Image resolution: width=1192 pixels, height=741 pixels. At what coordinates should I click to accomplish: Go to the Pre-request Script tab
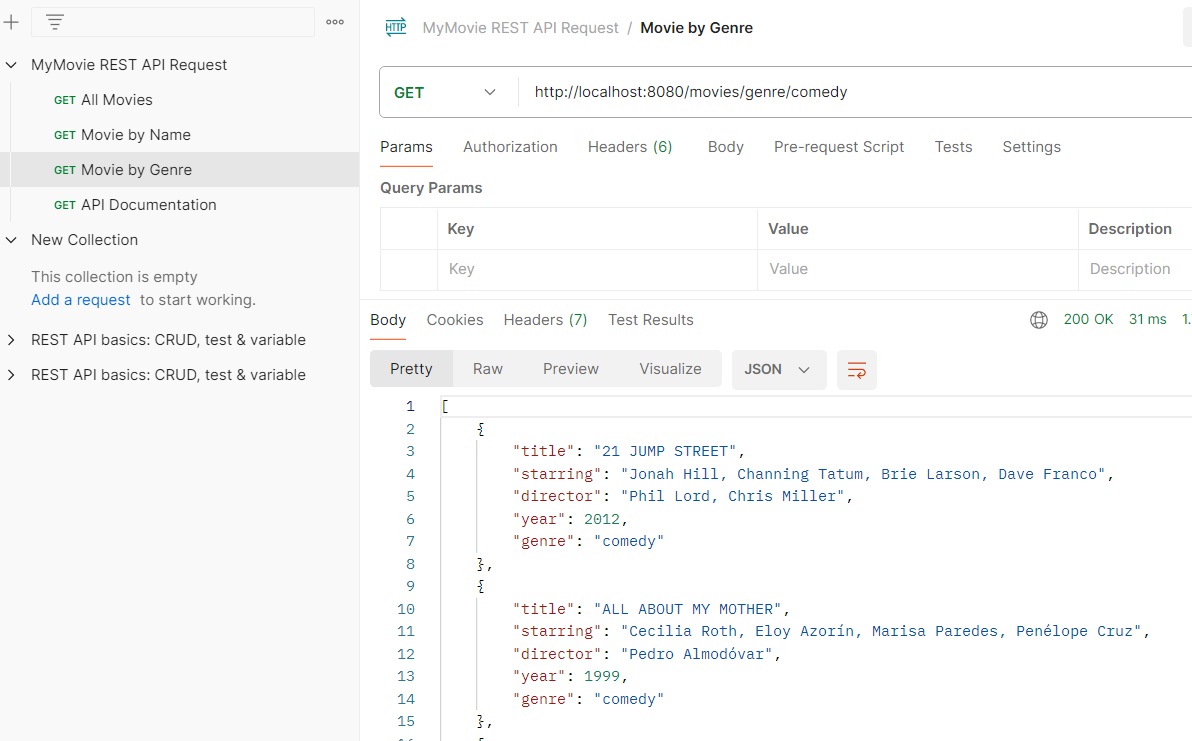[x=839, y=147]
